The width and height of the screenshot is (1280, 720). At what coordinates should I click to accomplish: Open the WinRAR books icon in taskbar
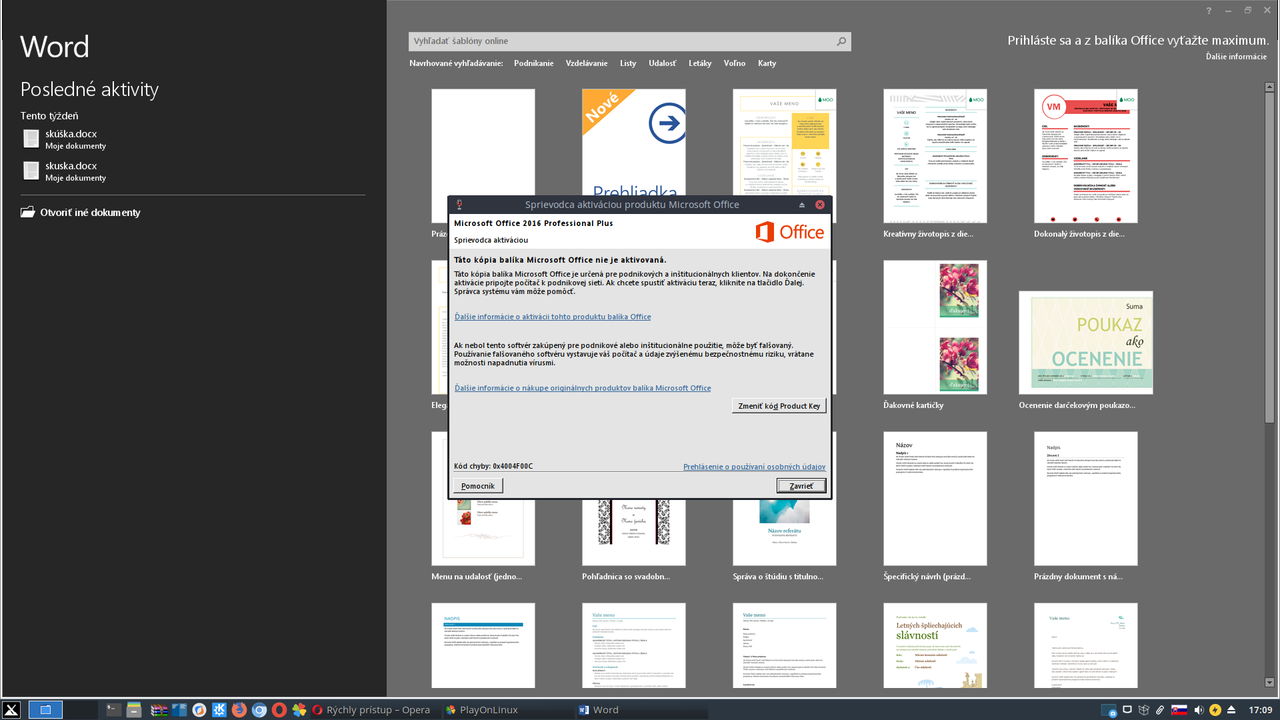[x=159, y=710]
